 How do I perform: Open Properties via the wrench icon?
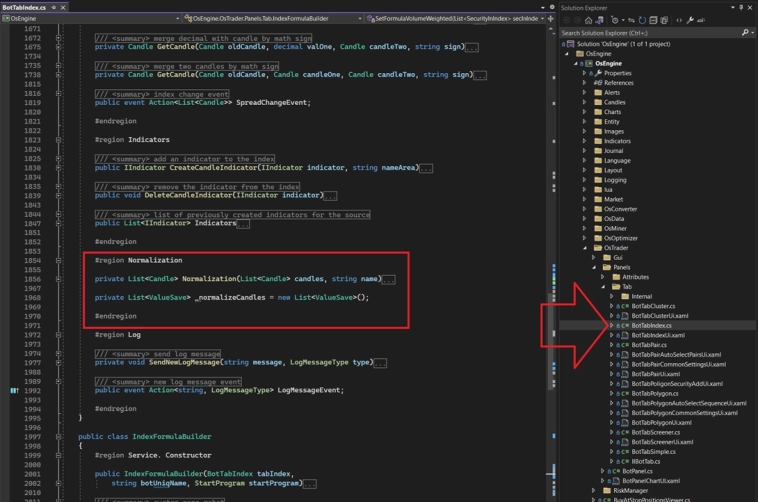[690, 19]
